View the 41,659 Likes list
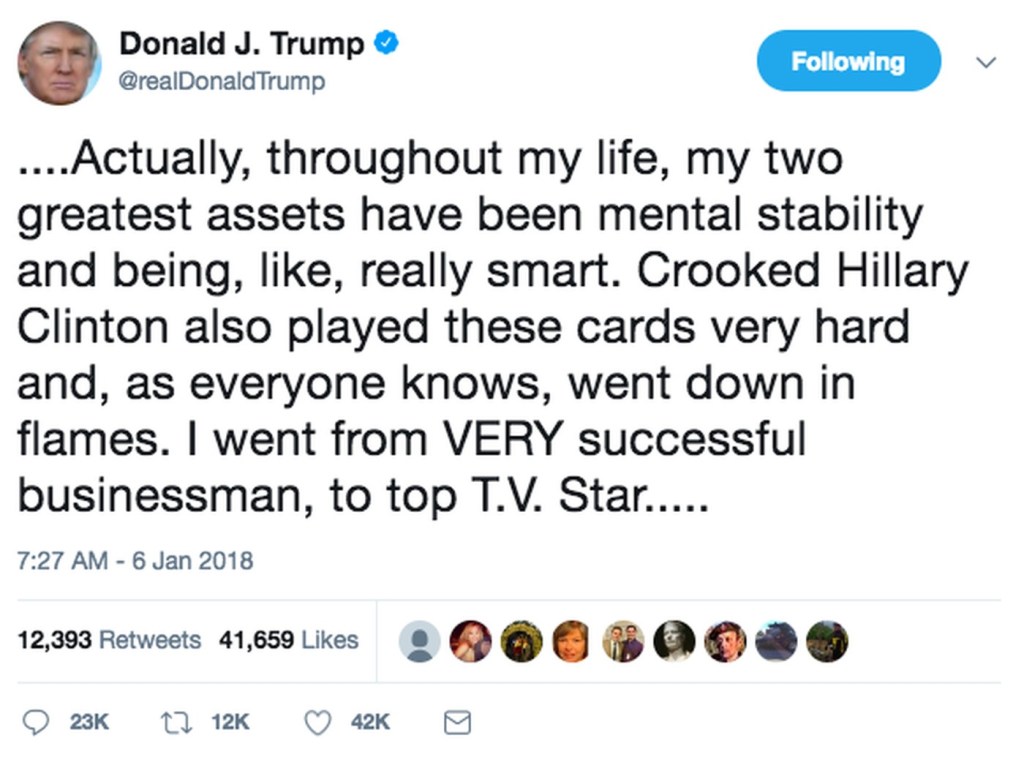This screenshot has width=1024, height=768. coord(288,640)
